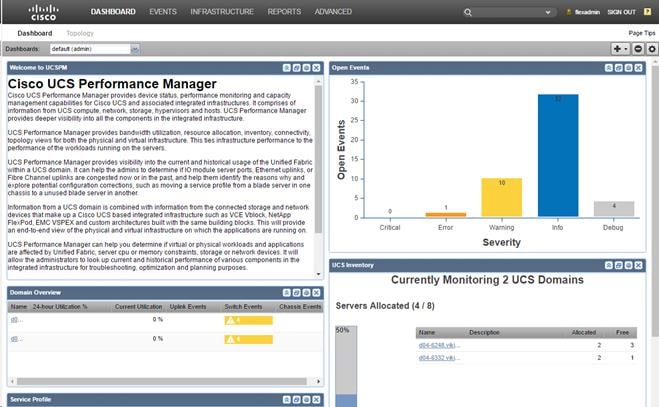This screenshot has width=659, height=407.
Task: Open the ADVANCED menu
Action: [x=333, y=12]
